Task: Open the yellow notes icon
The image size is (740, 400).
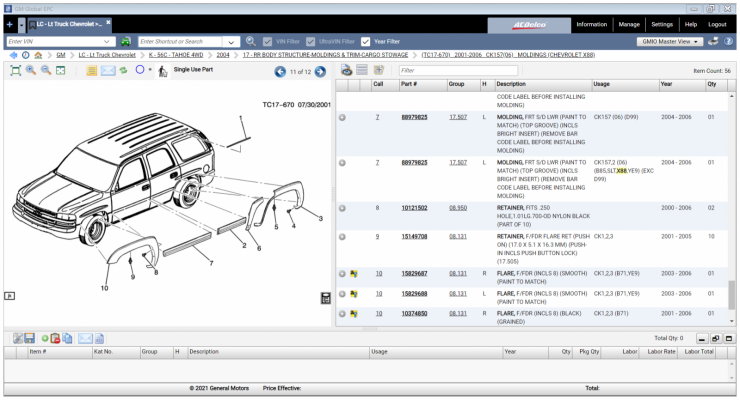Action: point(92,71)
